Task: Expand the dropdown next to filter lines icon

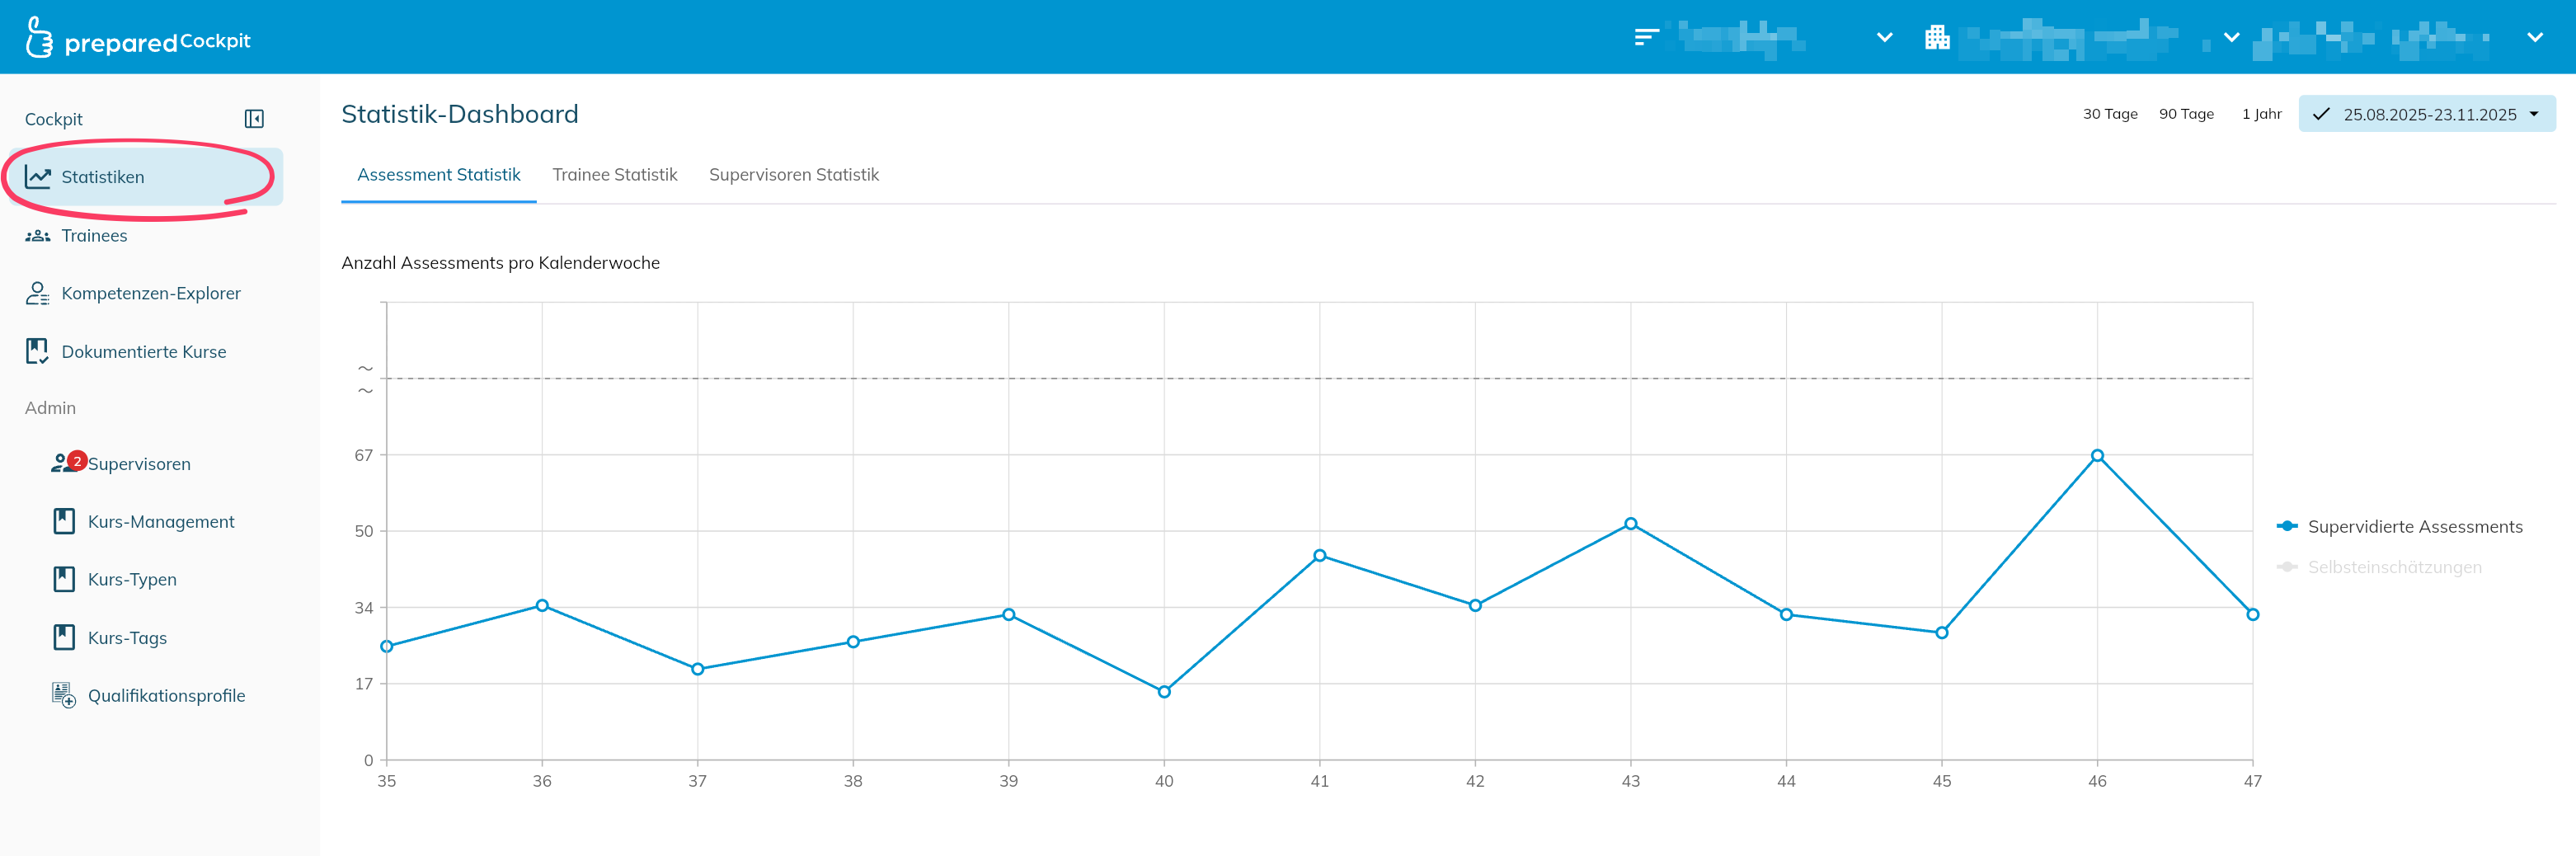Action: [x=1884, y=38]
